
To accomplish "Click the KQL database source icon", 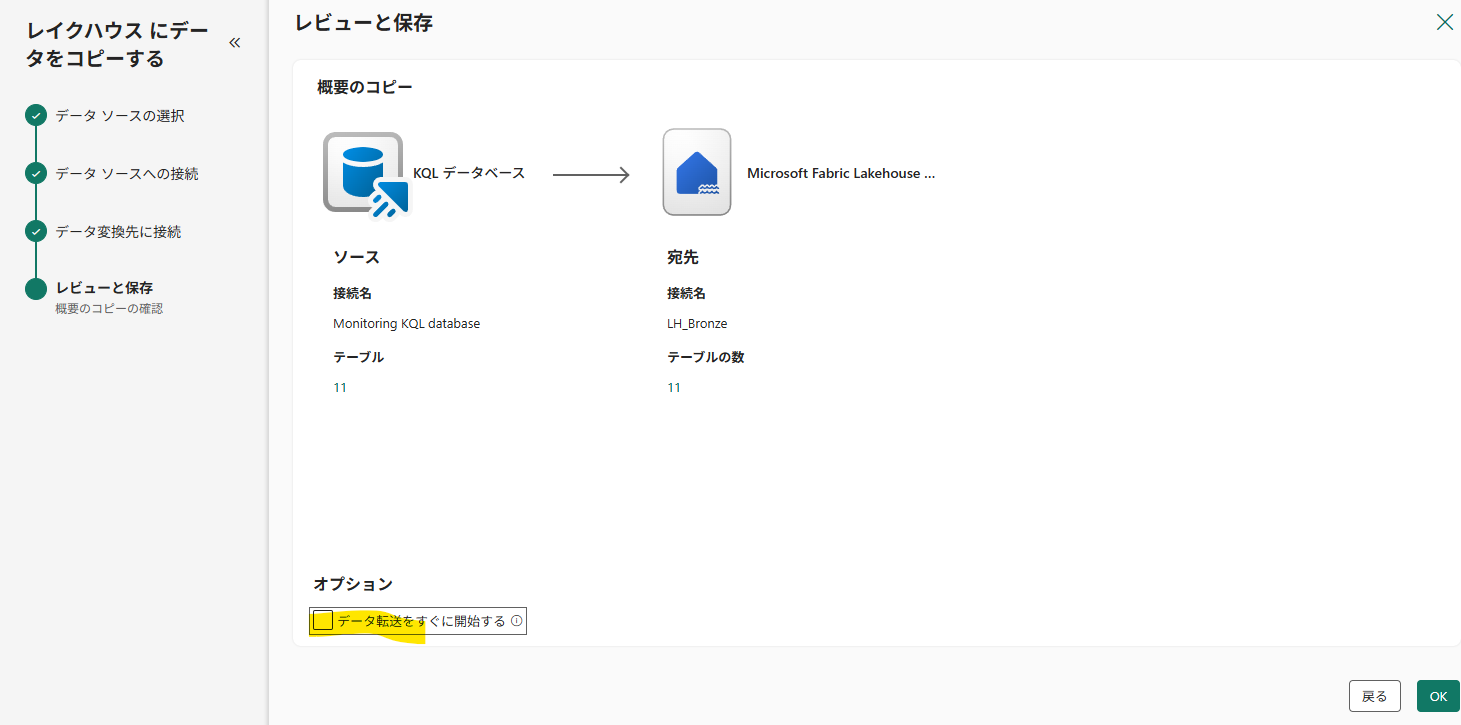I will point(366,174).
